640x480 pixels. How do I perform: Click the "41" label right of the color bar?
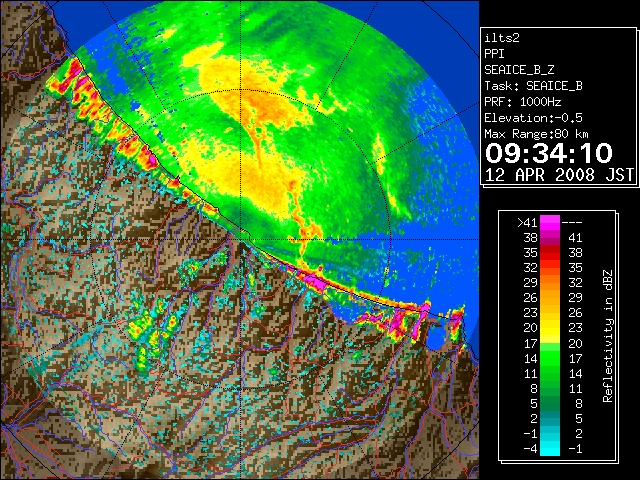[575, 238]
